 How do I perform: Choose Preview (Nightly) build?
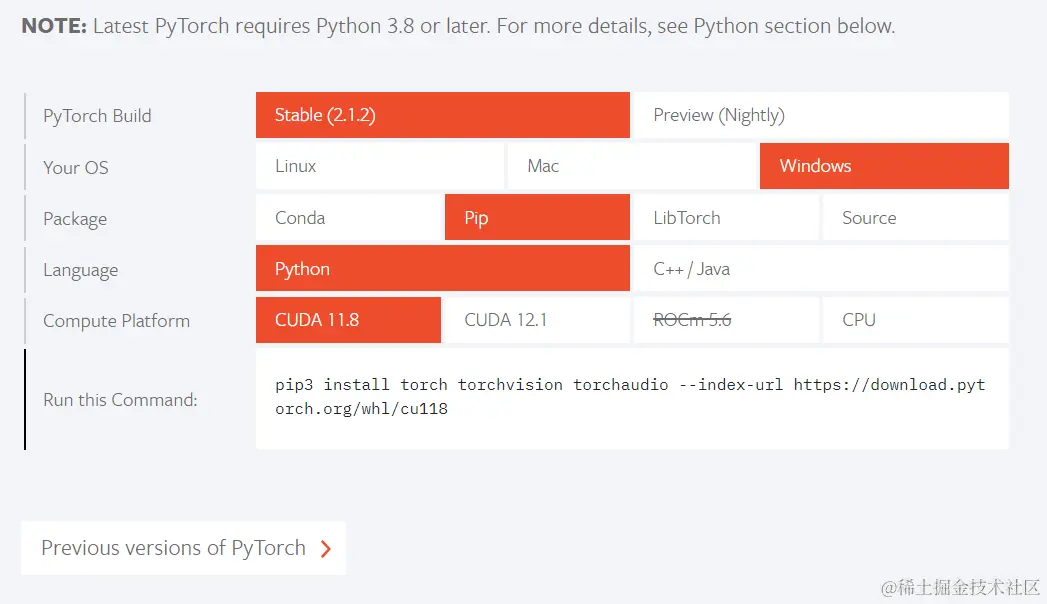click(820, 115)
